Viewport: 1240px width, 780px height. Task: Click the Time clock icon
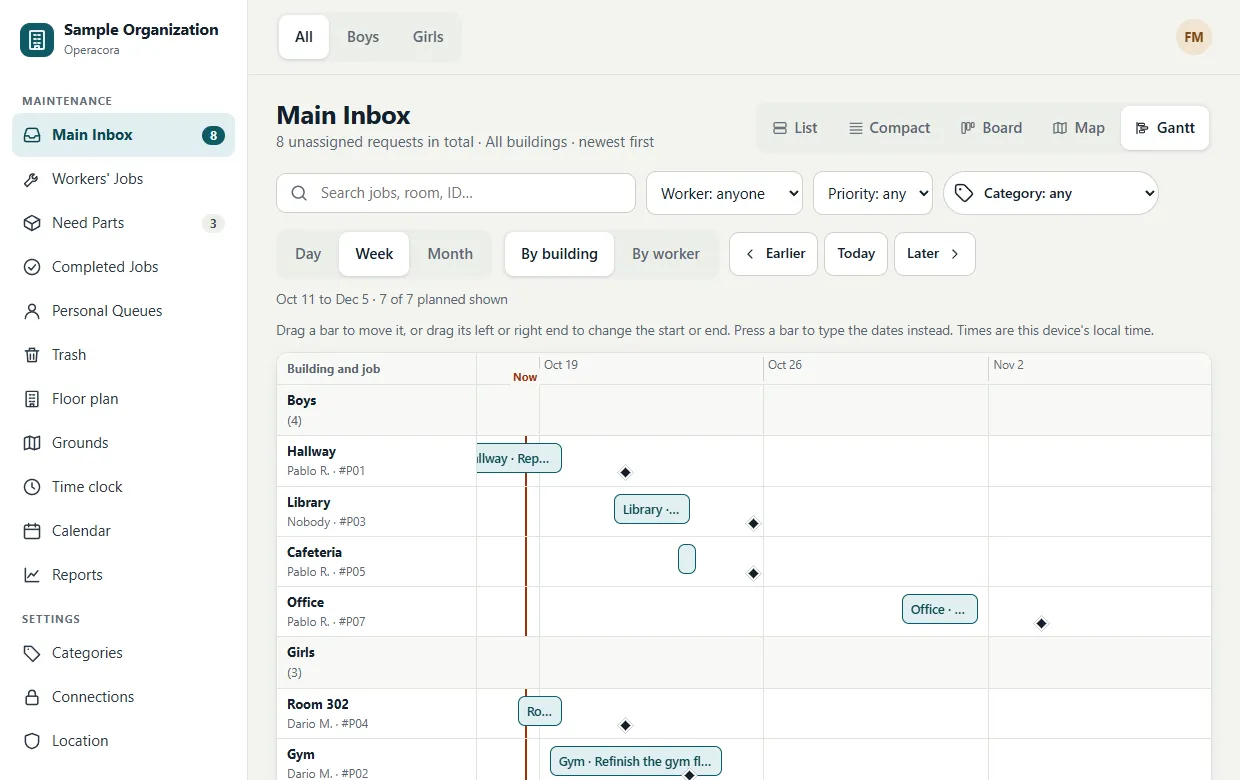point(32,487)
